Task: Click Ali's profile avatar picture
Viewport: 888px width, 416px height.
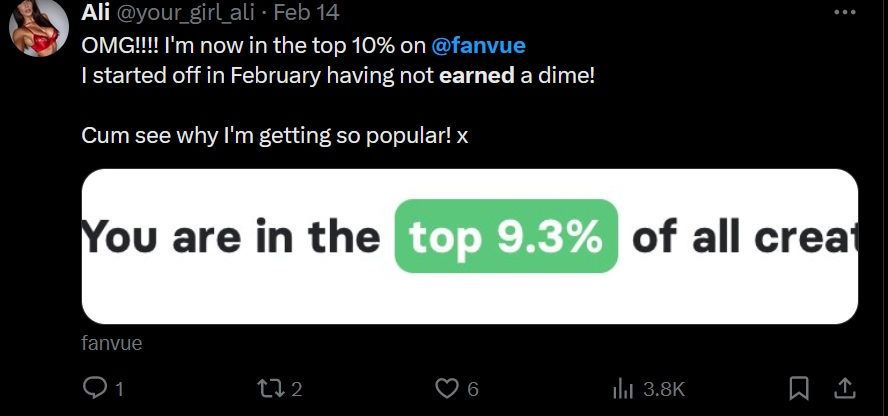Action: coord(38,27)
